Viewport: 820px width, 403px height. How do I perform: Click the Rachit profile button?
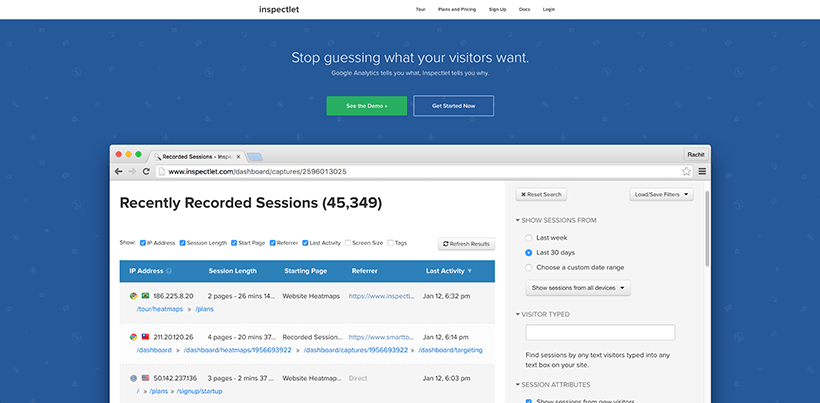pyautogui.click(x=696, y=154)
